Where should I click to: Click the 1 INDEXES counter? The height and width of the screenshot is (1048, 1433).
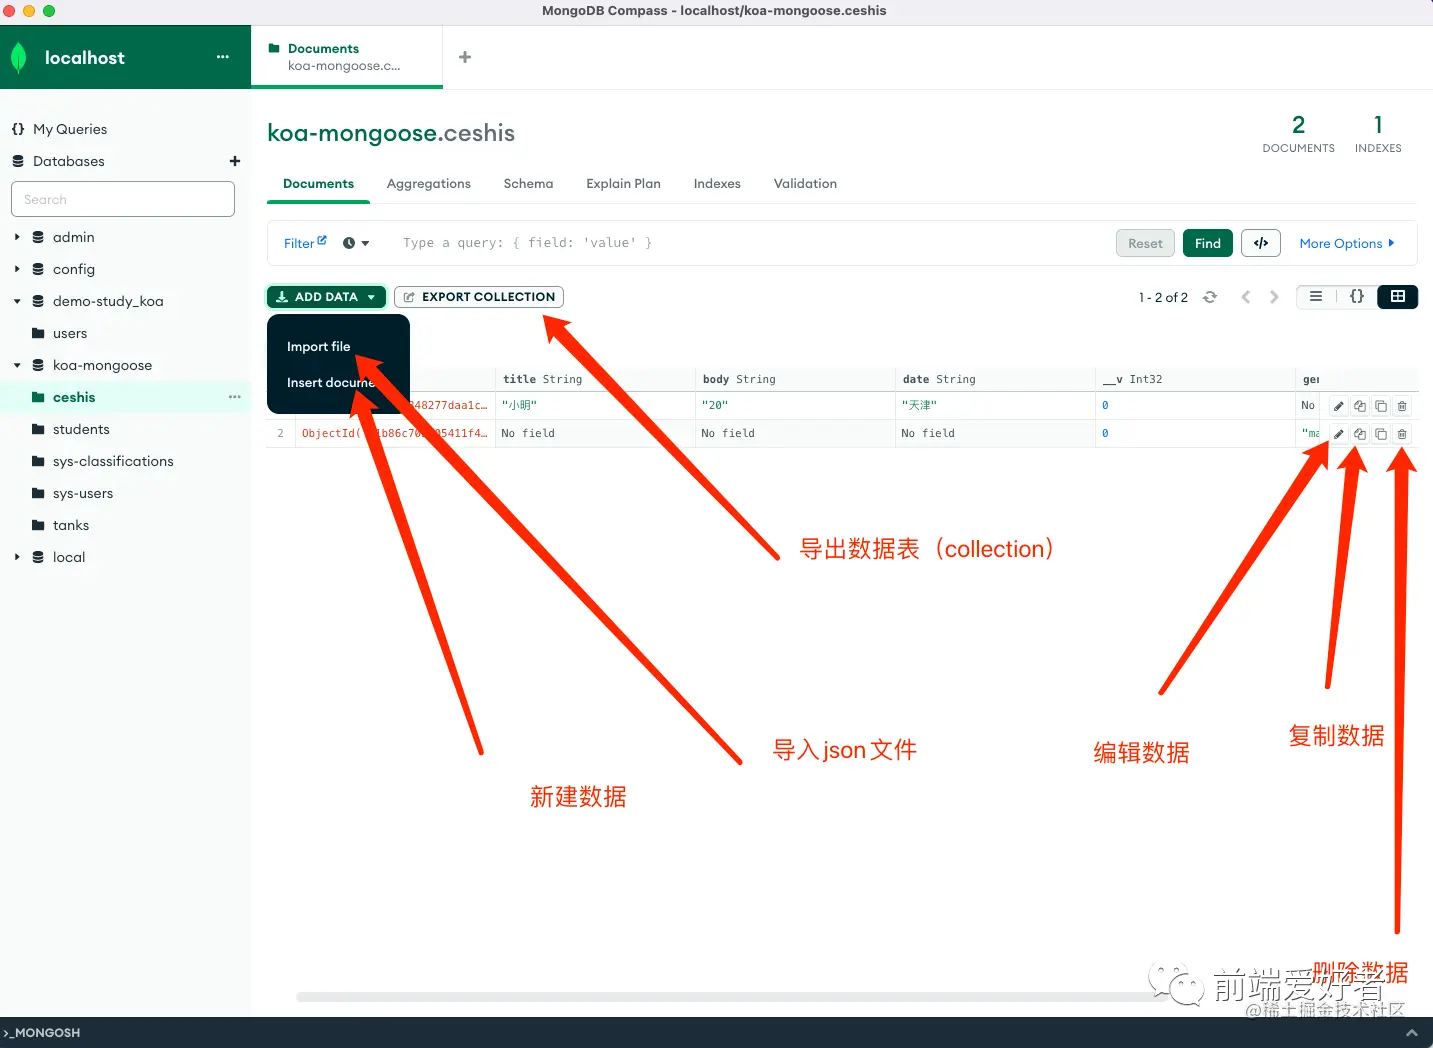pyautogui.click(x=1378, y=133)
